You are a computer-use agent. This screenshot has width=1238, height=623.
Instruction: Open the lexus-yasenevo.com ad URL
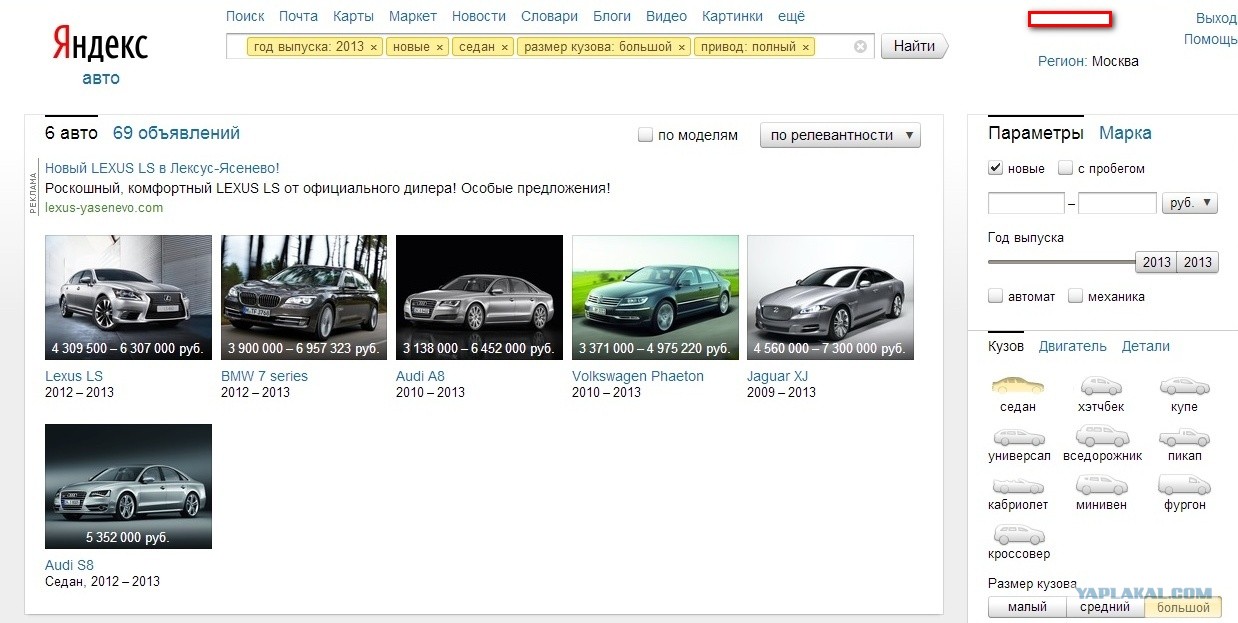[104, 208]
